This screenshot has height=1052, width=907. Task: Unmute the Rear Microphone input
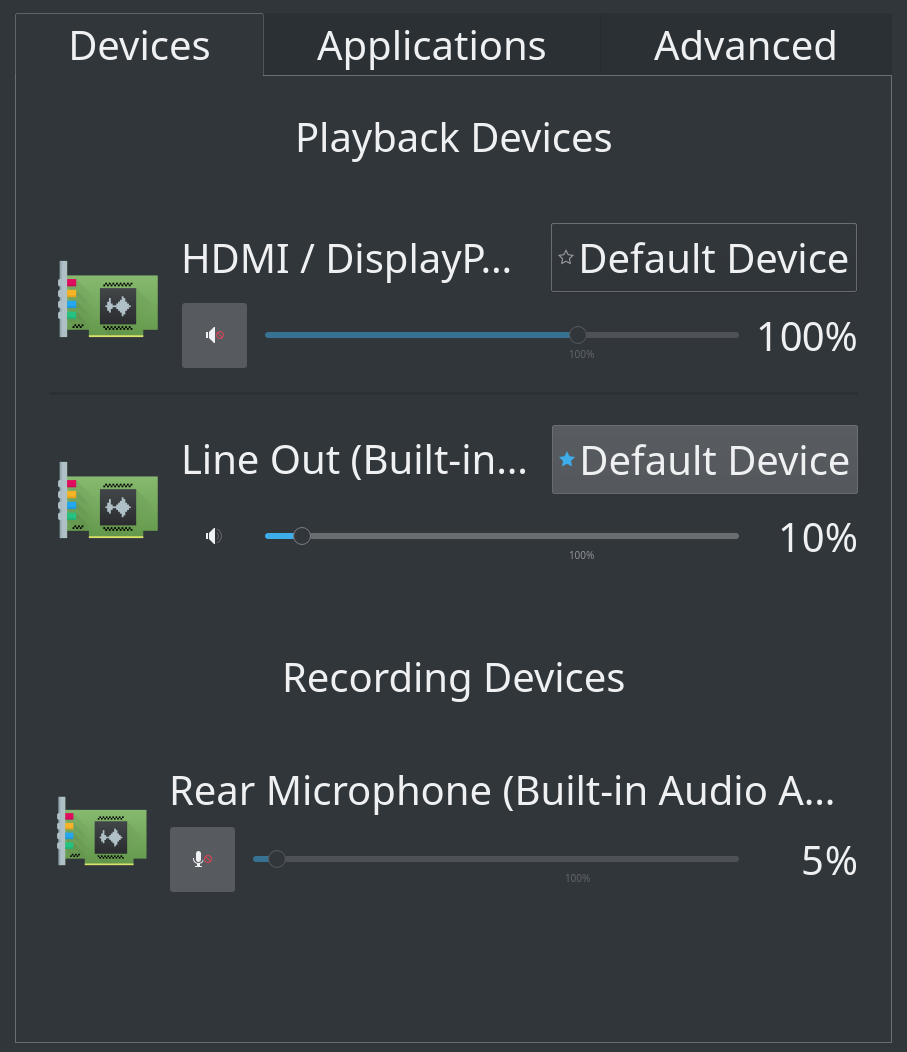203,859
